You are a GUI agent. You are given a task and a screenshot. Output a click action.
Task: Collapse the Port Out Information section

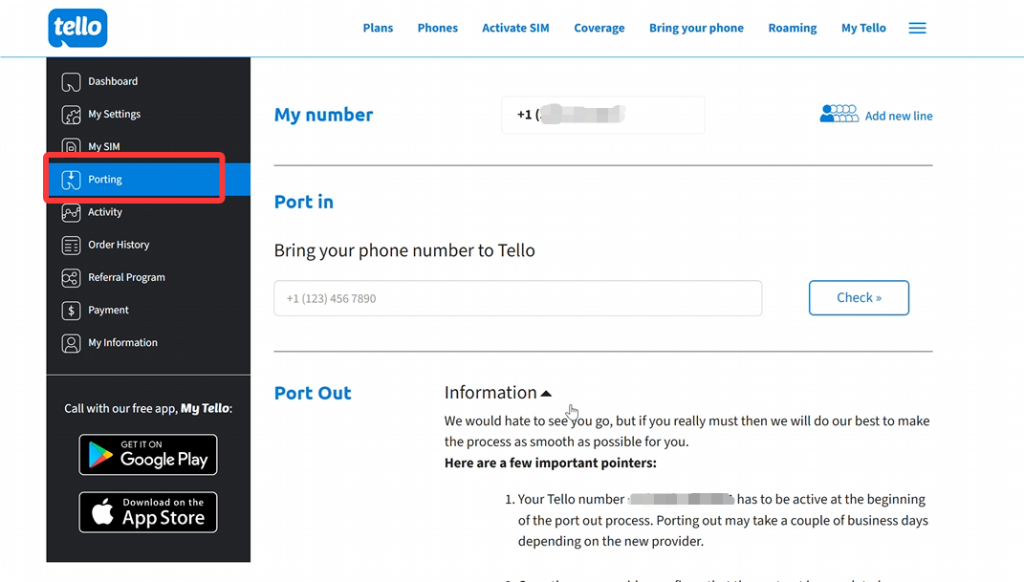(x=498, y=393)
